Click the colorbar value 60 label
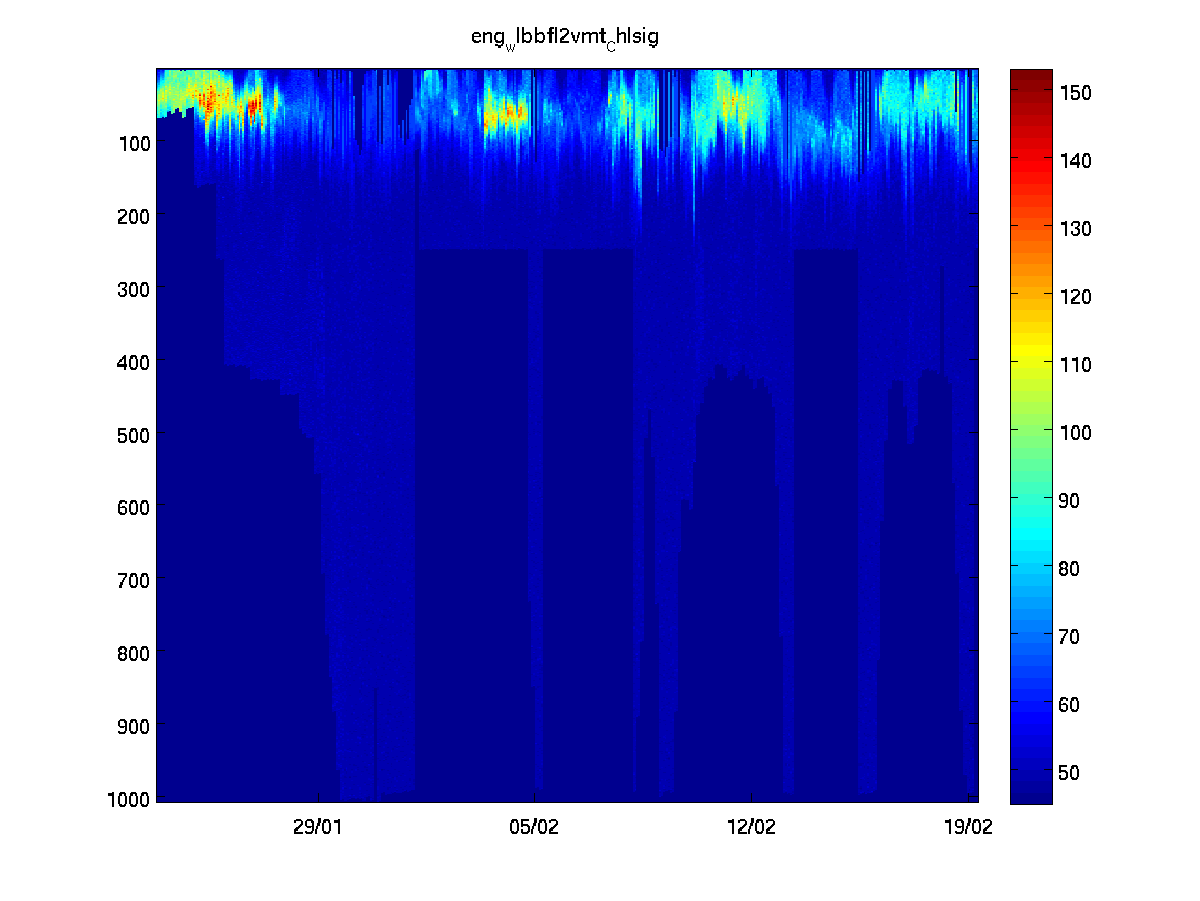 (1071, 705)
